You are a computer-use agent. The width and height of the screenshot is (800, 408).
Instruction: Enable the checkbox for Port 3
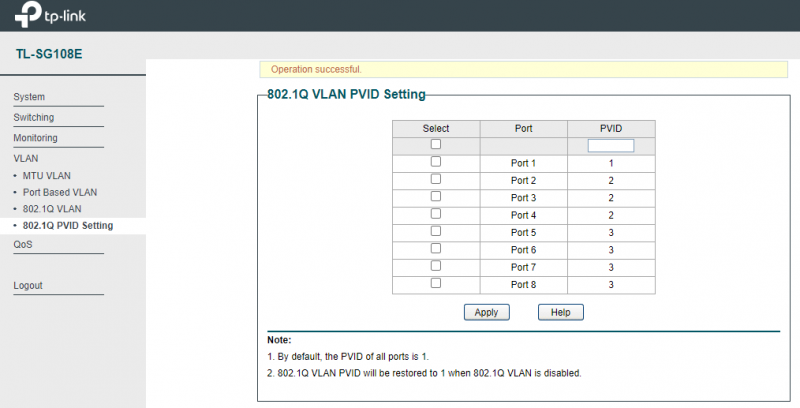pyautogui.click(x=435, y=197)
